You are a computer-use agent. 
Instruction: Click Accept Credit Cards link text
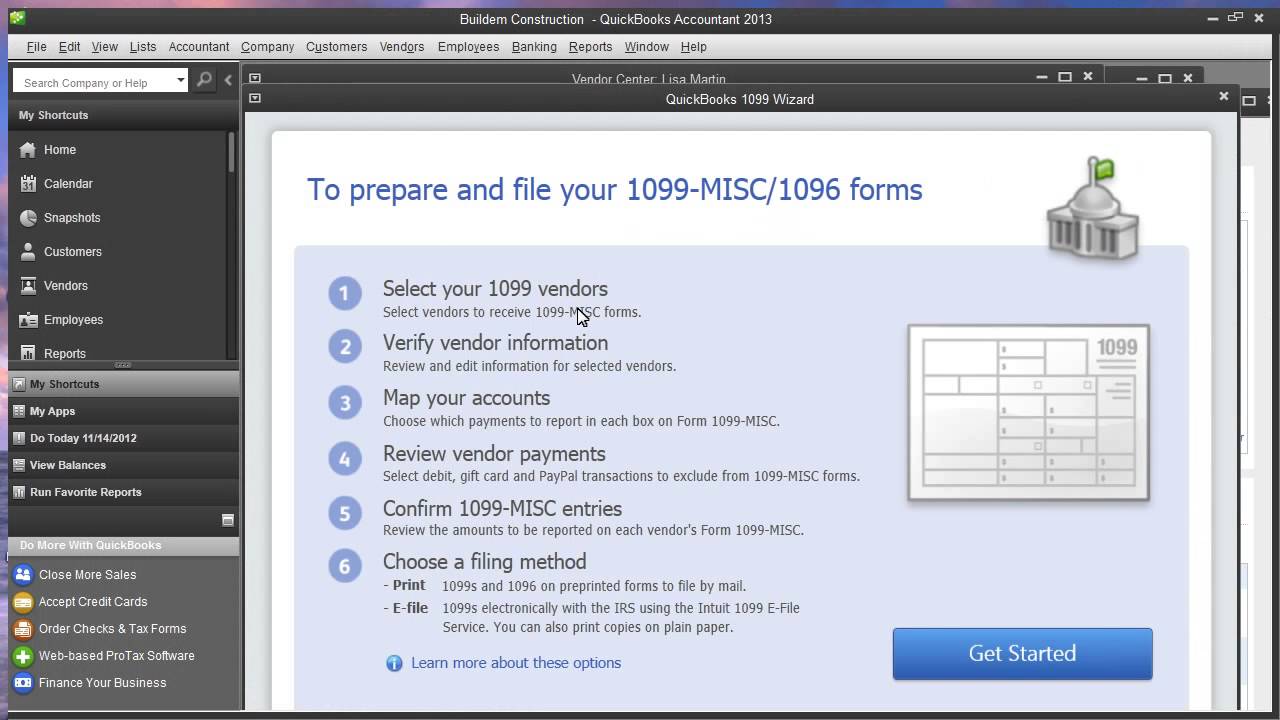coord(93,602)
